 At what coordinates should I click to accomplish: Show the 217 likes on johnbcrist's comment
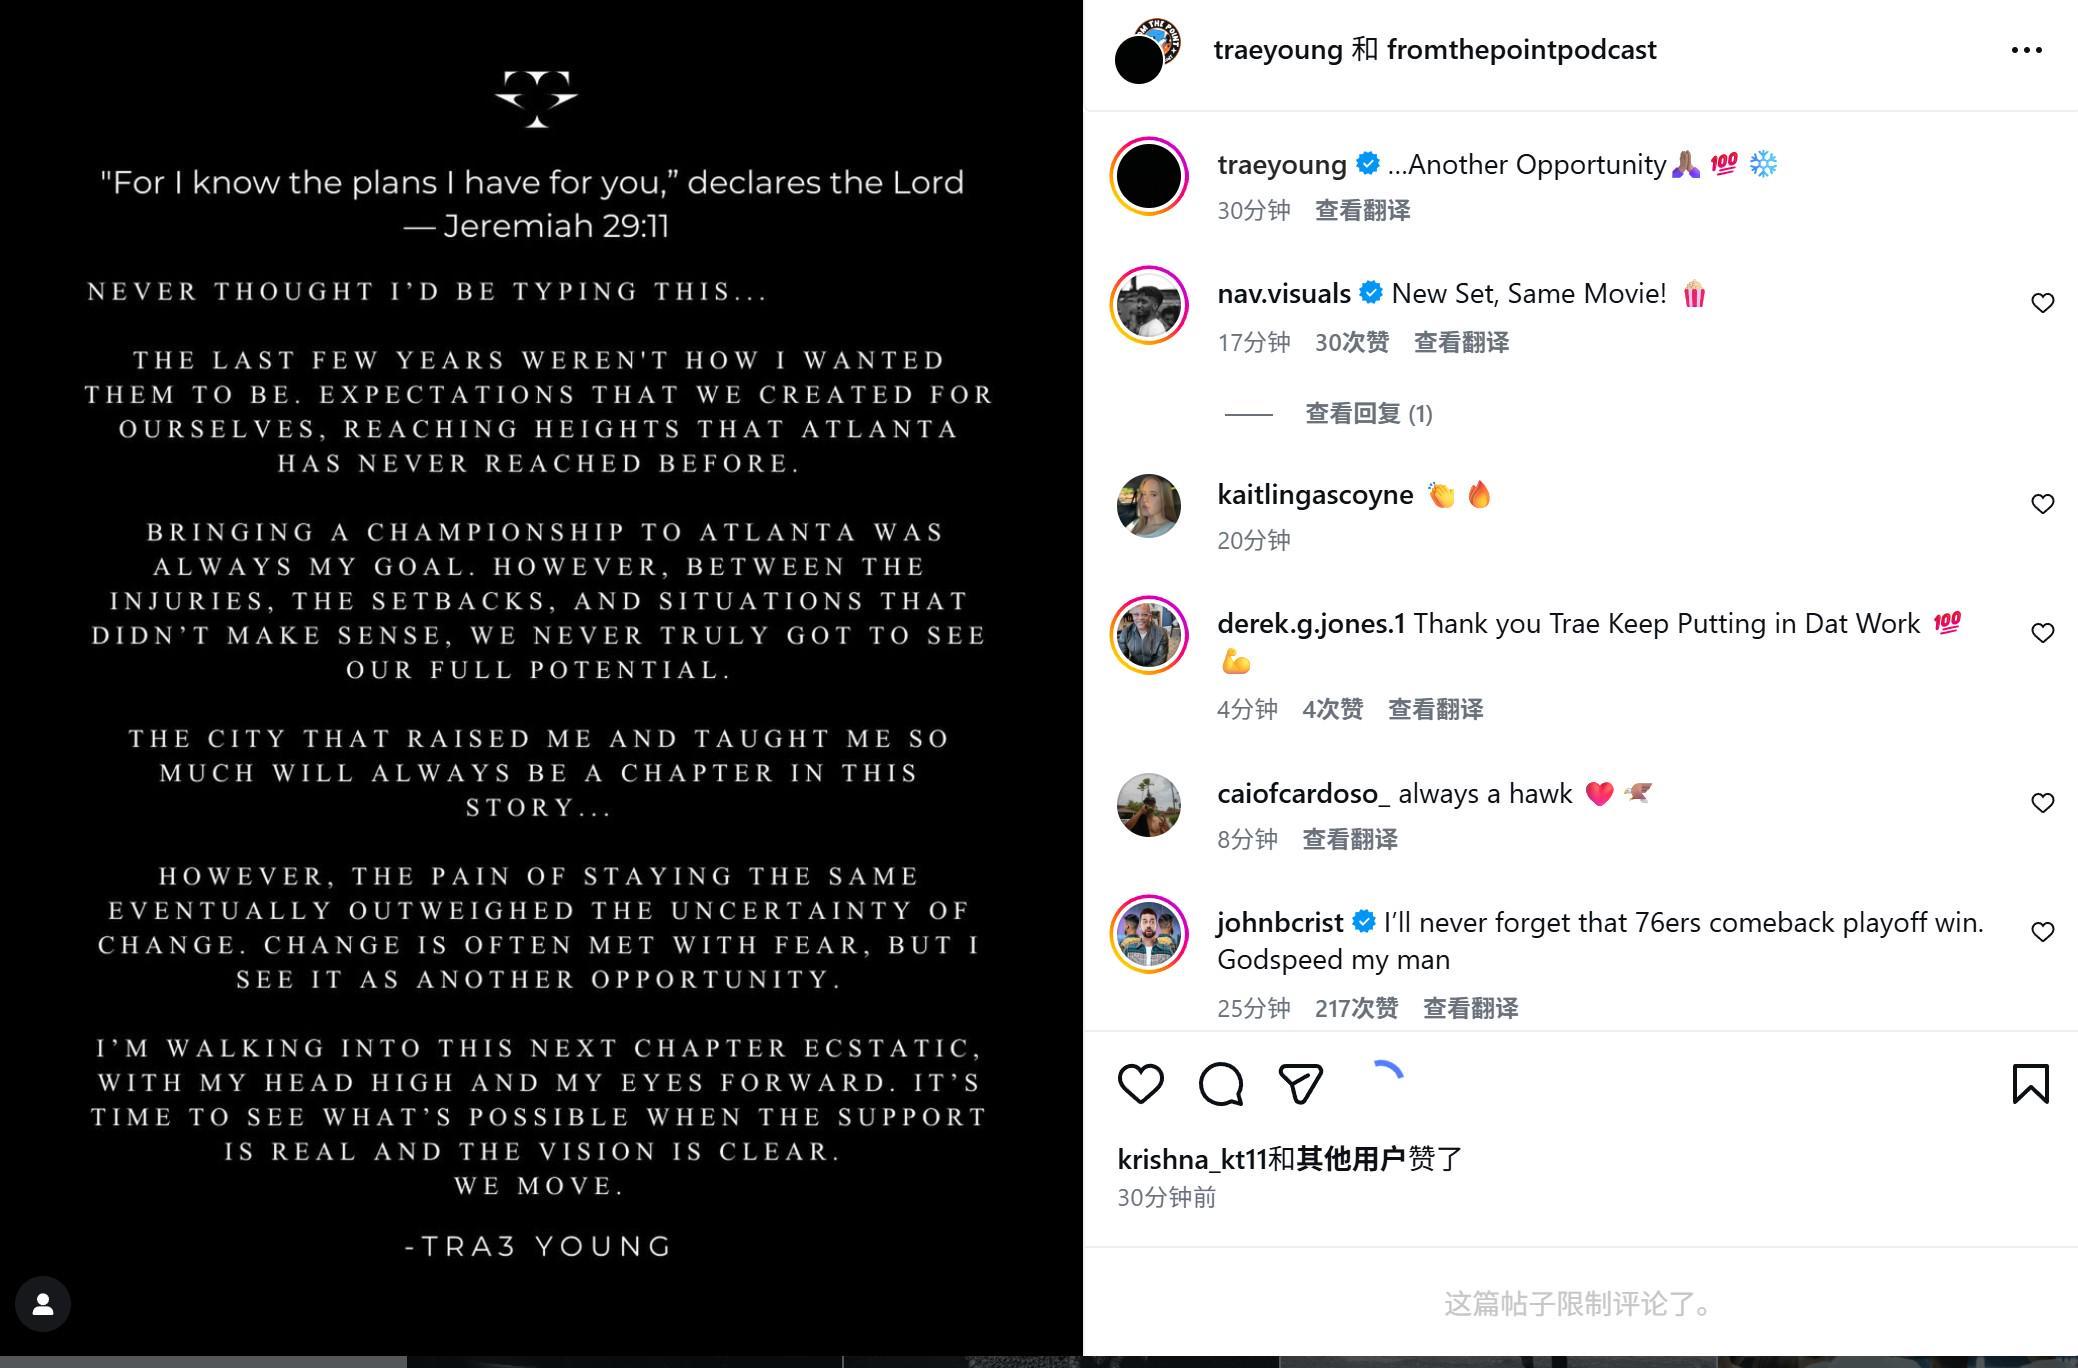(1356, 1008)
